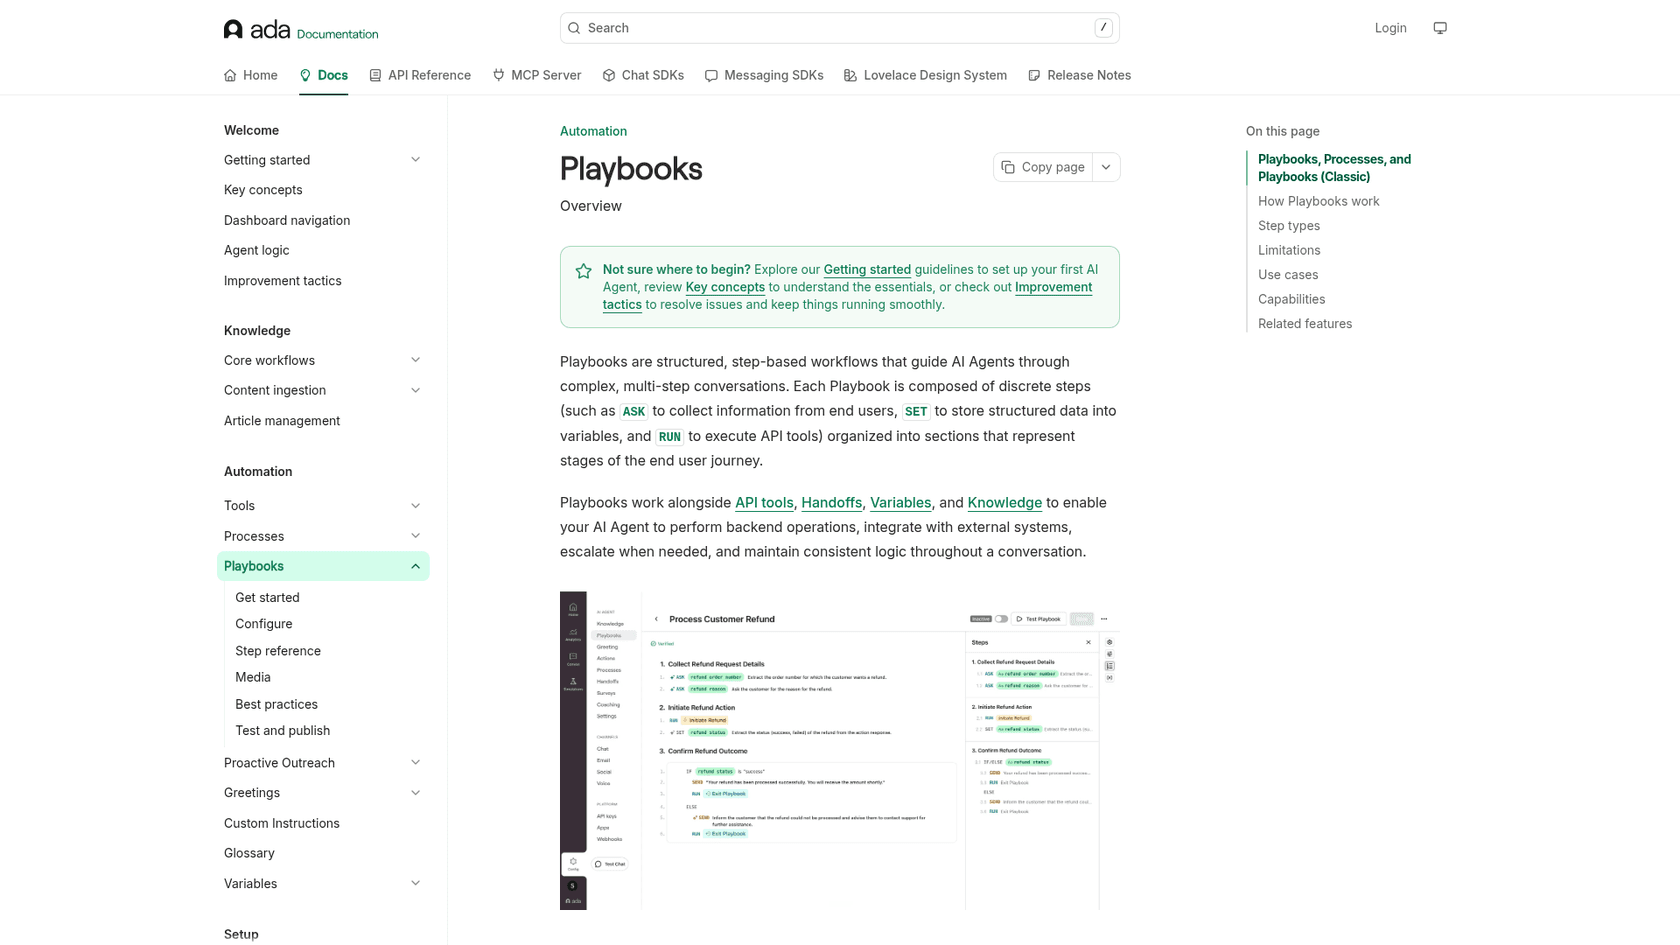Expand the Greetings section
The image size is (1680, 945).
(415, 793)
